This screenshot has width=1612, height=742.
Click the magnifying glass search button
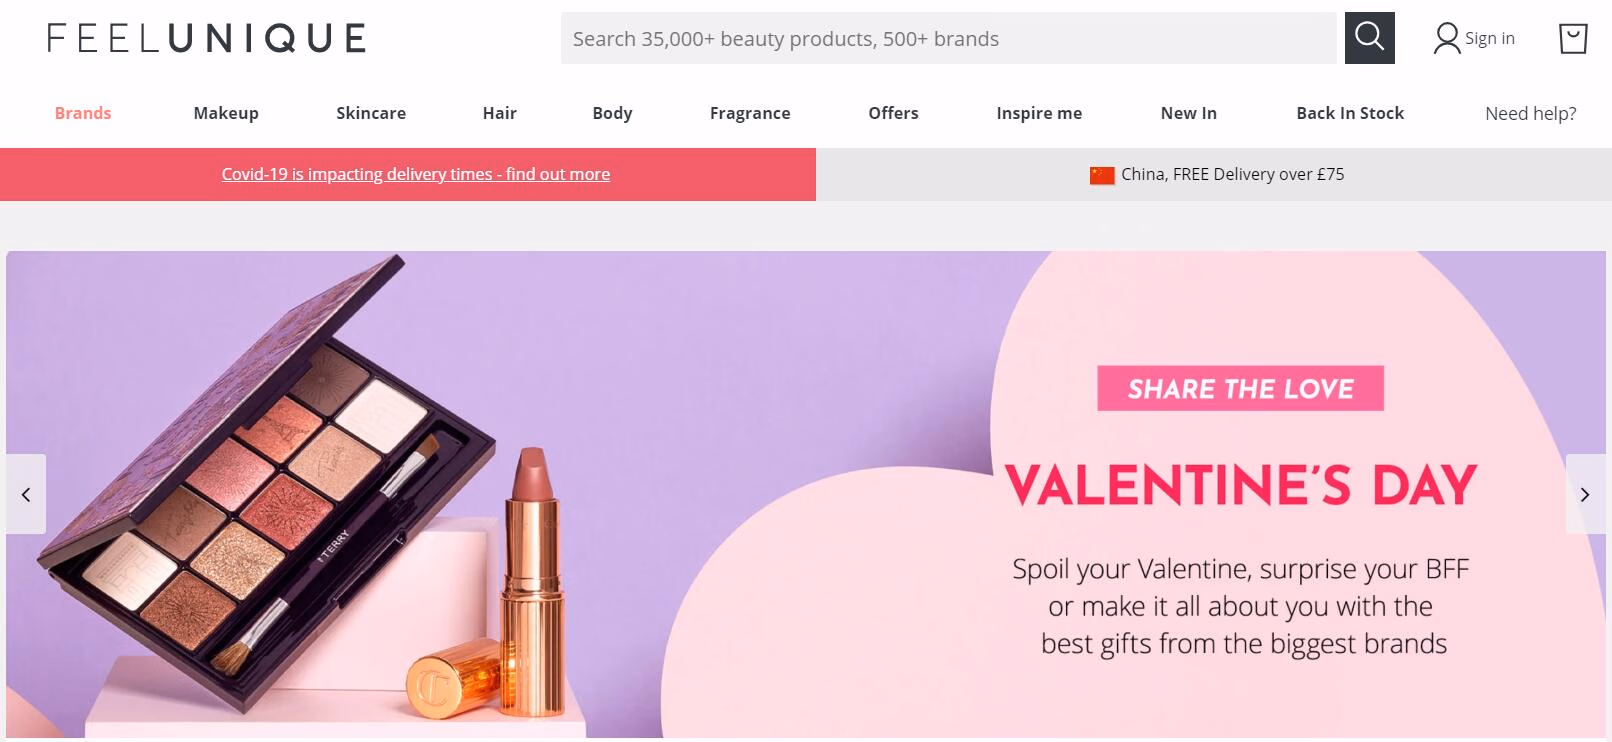(x=1369, y=38)
